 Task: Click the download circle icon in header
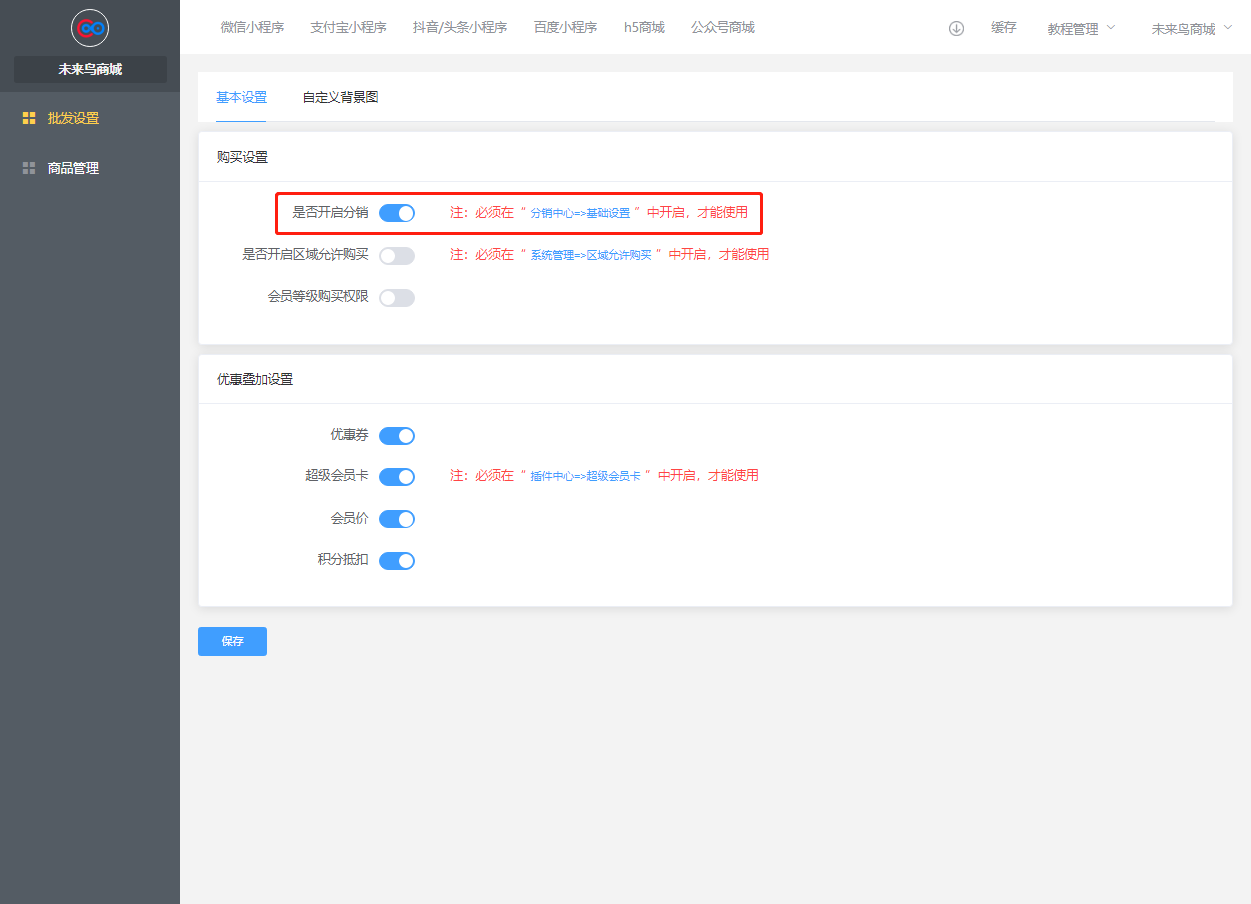pyautogui.click(x=956, y=28)
